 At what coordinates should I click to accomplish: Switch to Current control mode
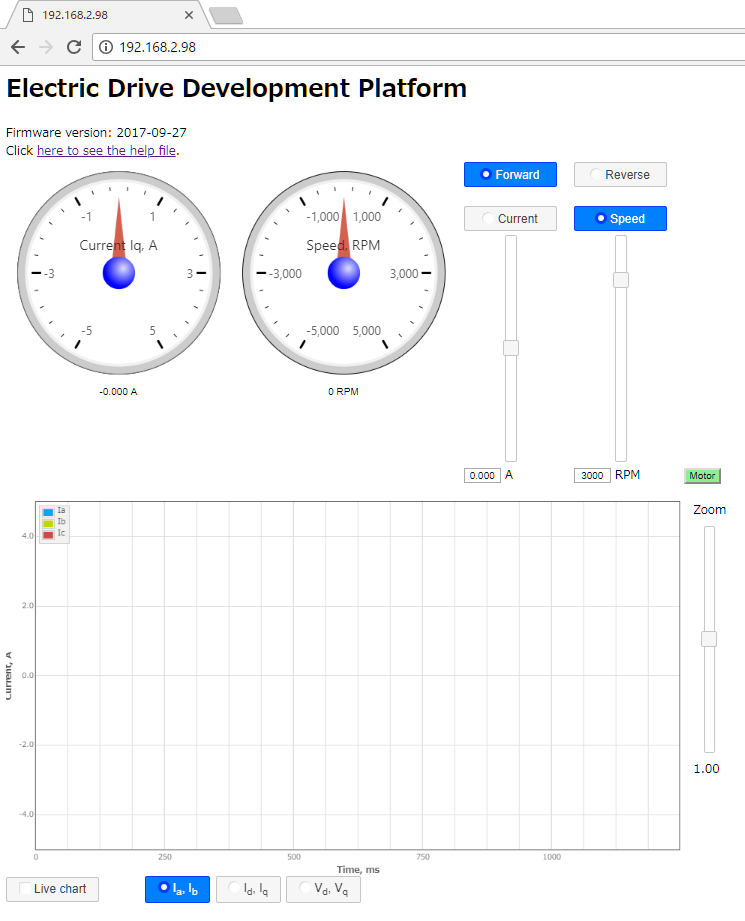[510, 219]
